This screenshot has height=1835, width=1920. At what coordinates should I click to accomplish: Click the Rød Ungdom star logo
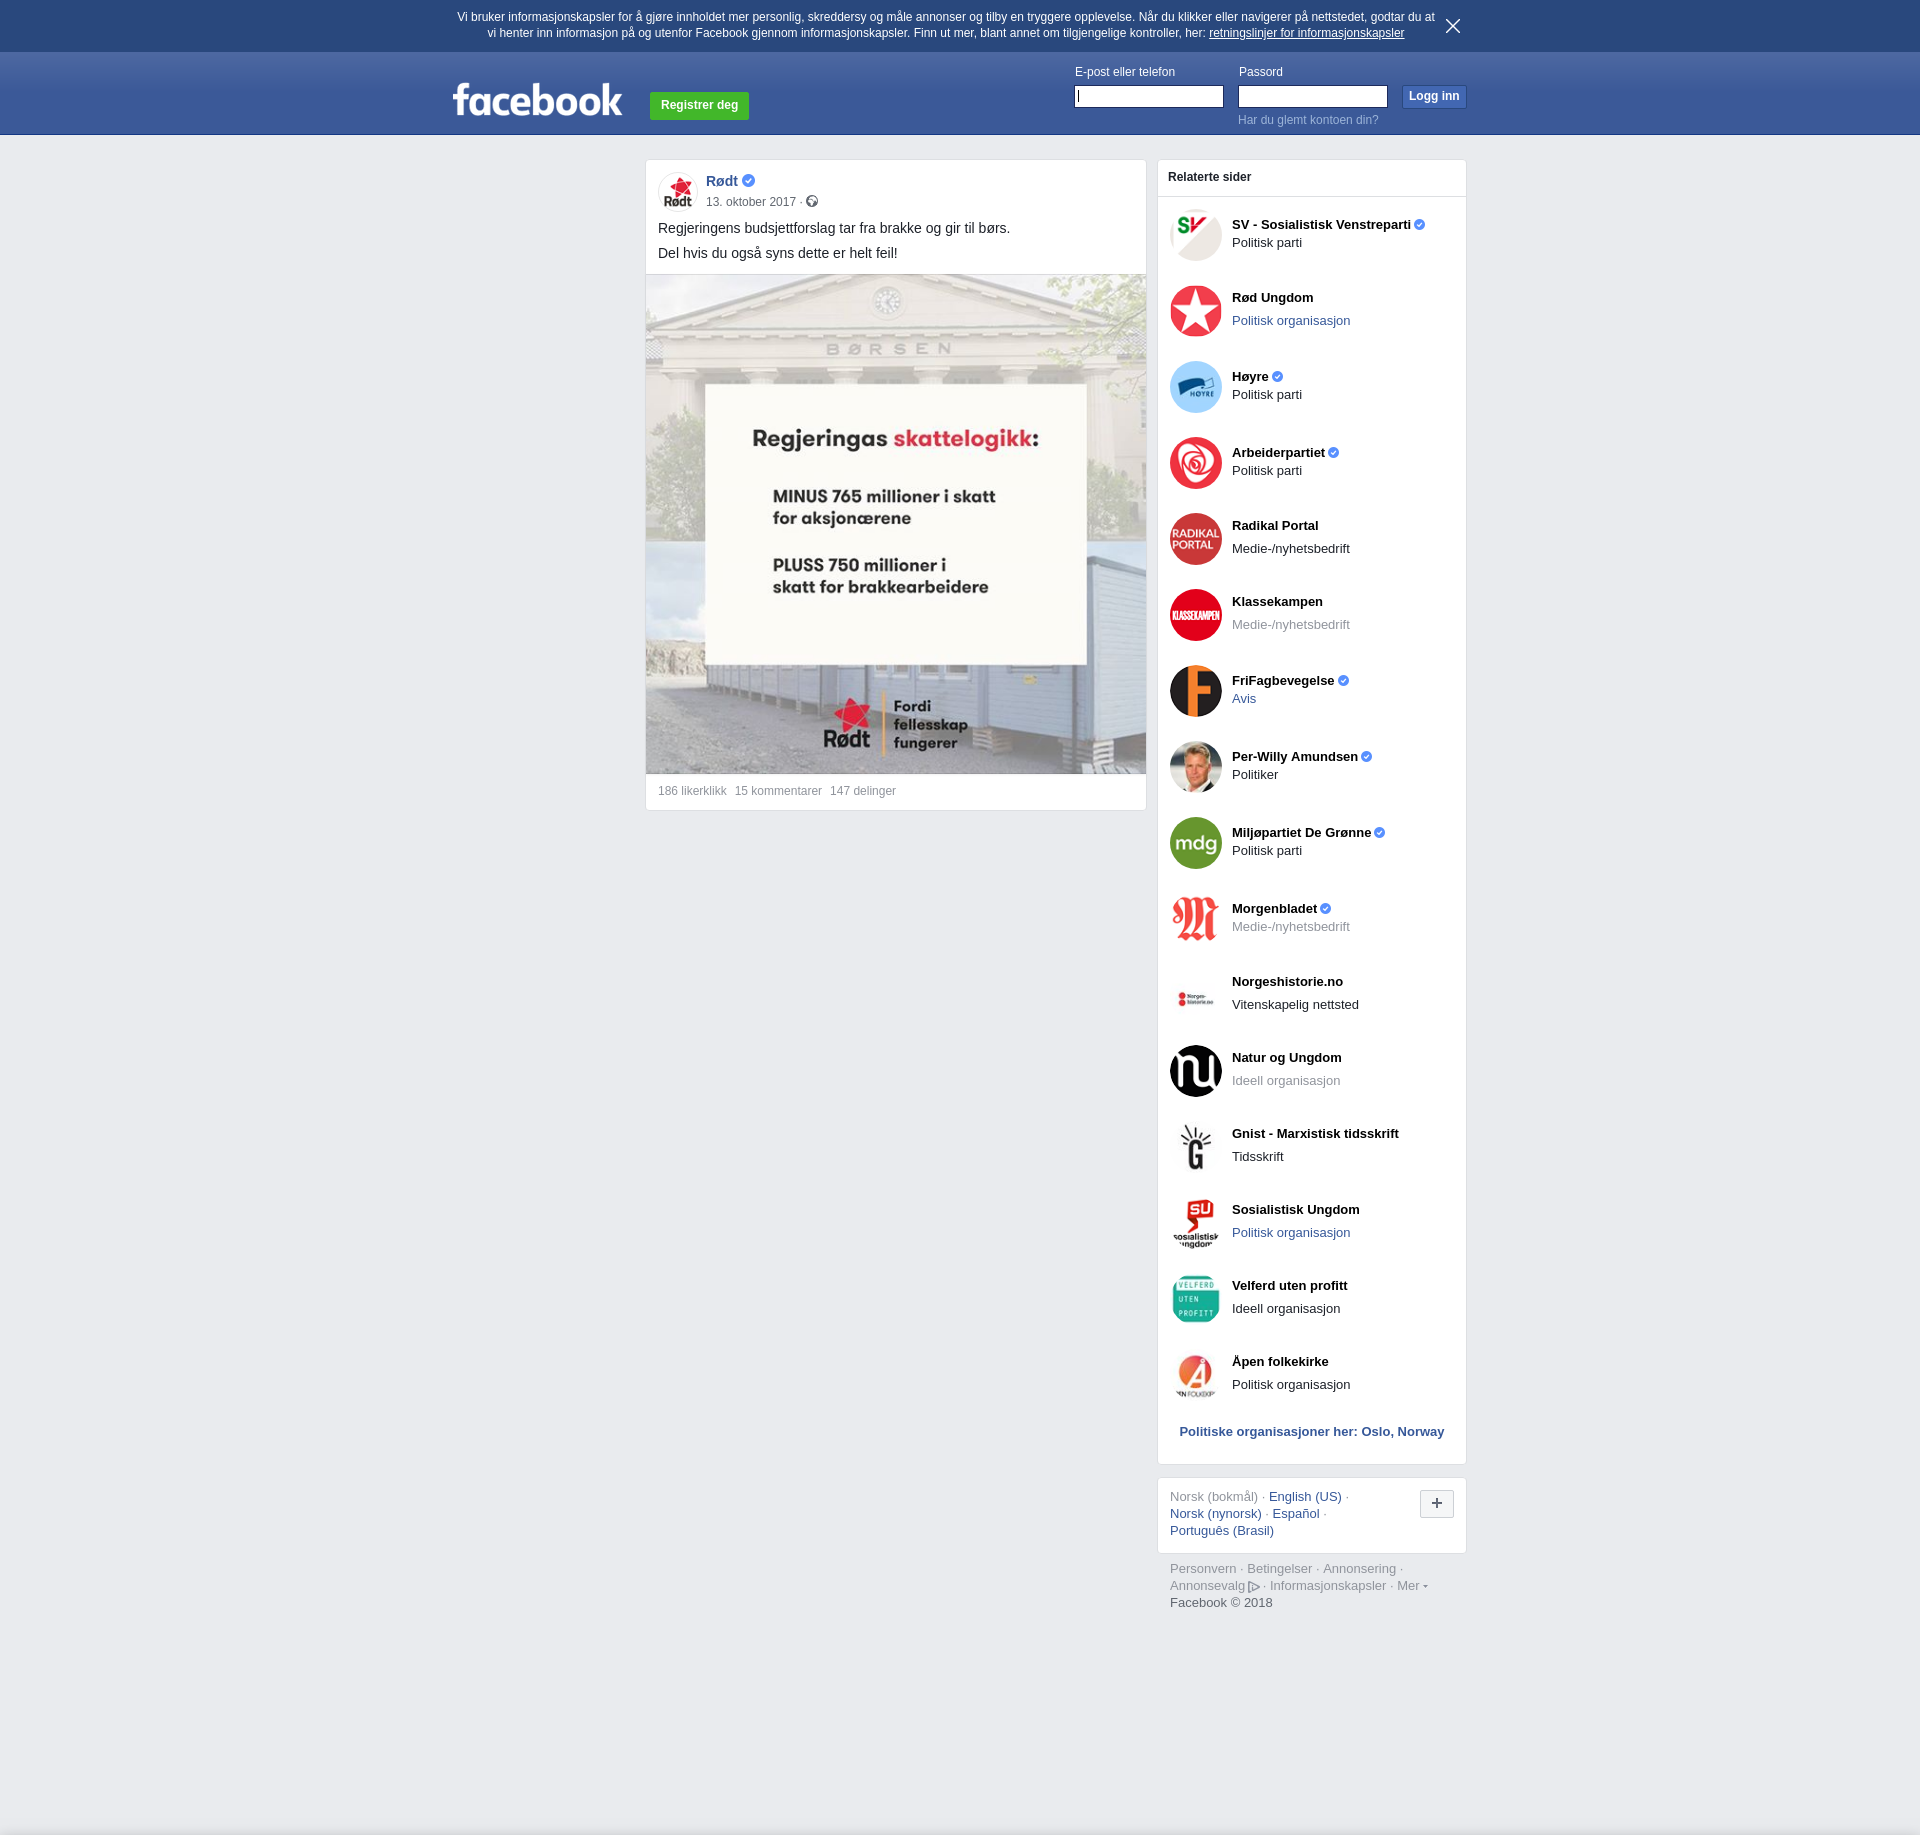[x=1195, y=311]
